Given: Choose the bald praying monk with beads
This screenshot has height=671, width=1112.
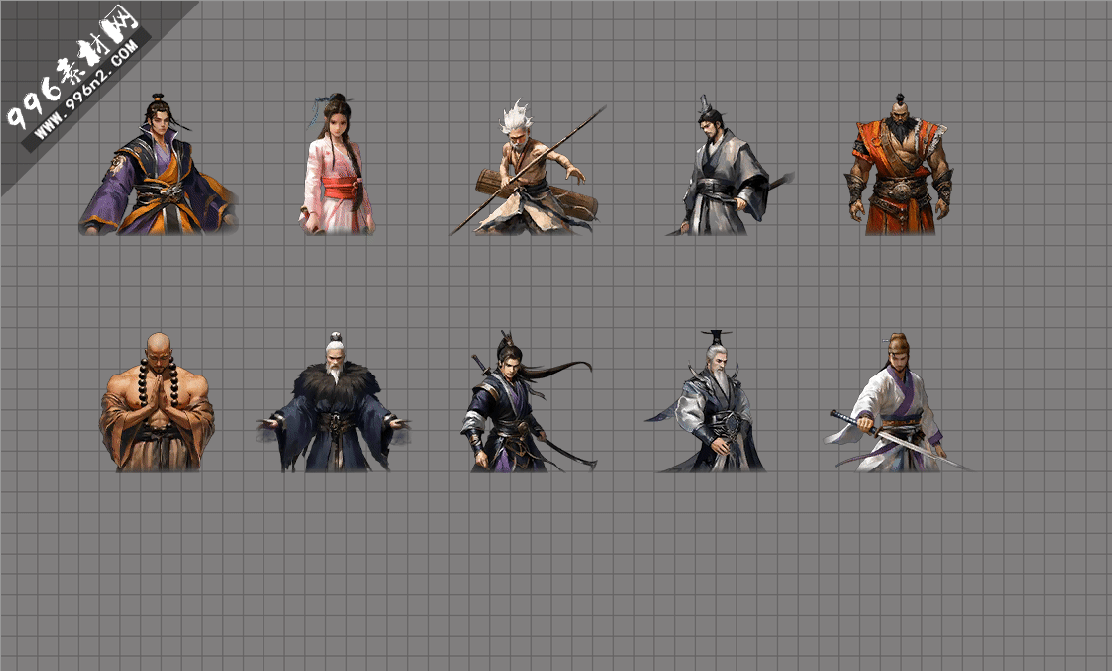Looking at the screenshot, I should coord(157,401).
